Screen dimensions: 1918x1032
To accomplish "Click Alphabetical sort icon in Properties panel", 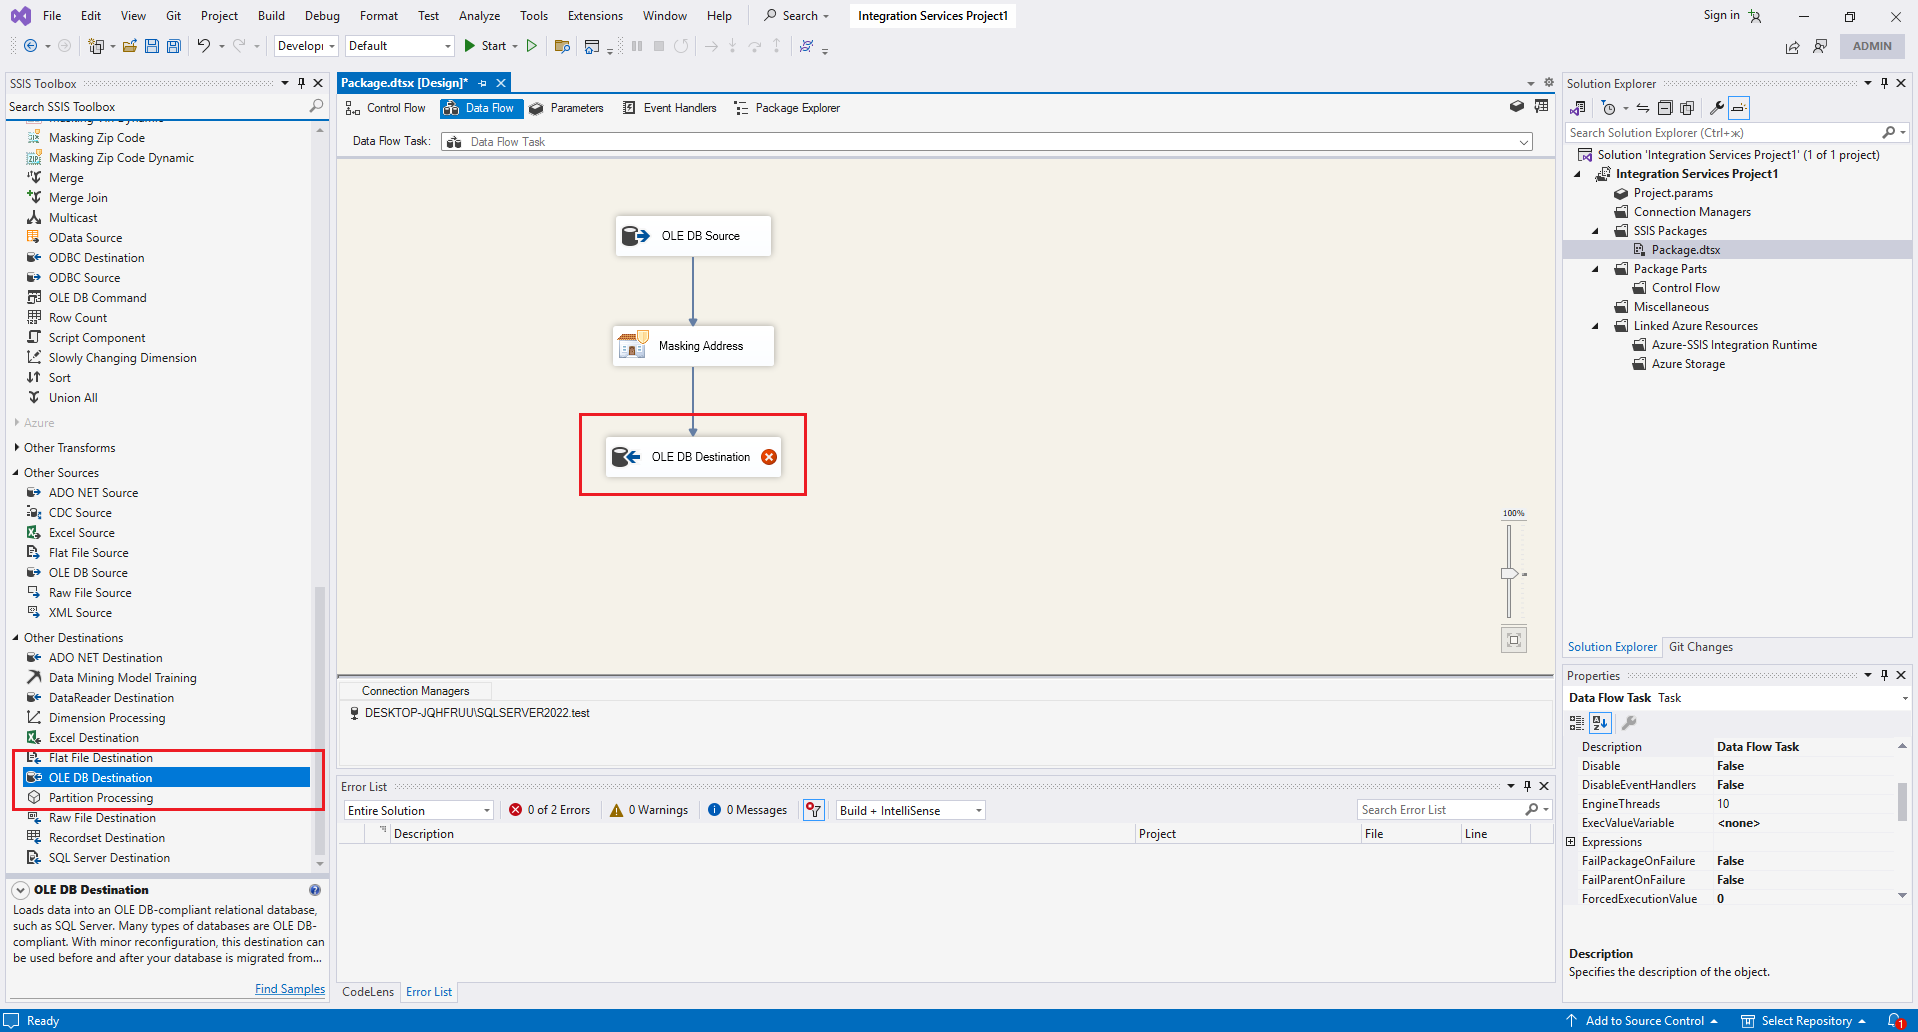I will coord(1600,723).
